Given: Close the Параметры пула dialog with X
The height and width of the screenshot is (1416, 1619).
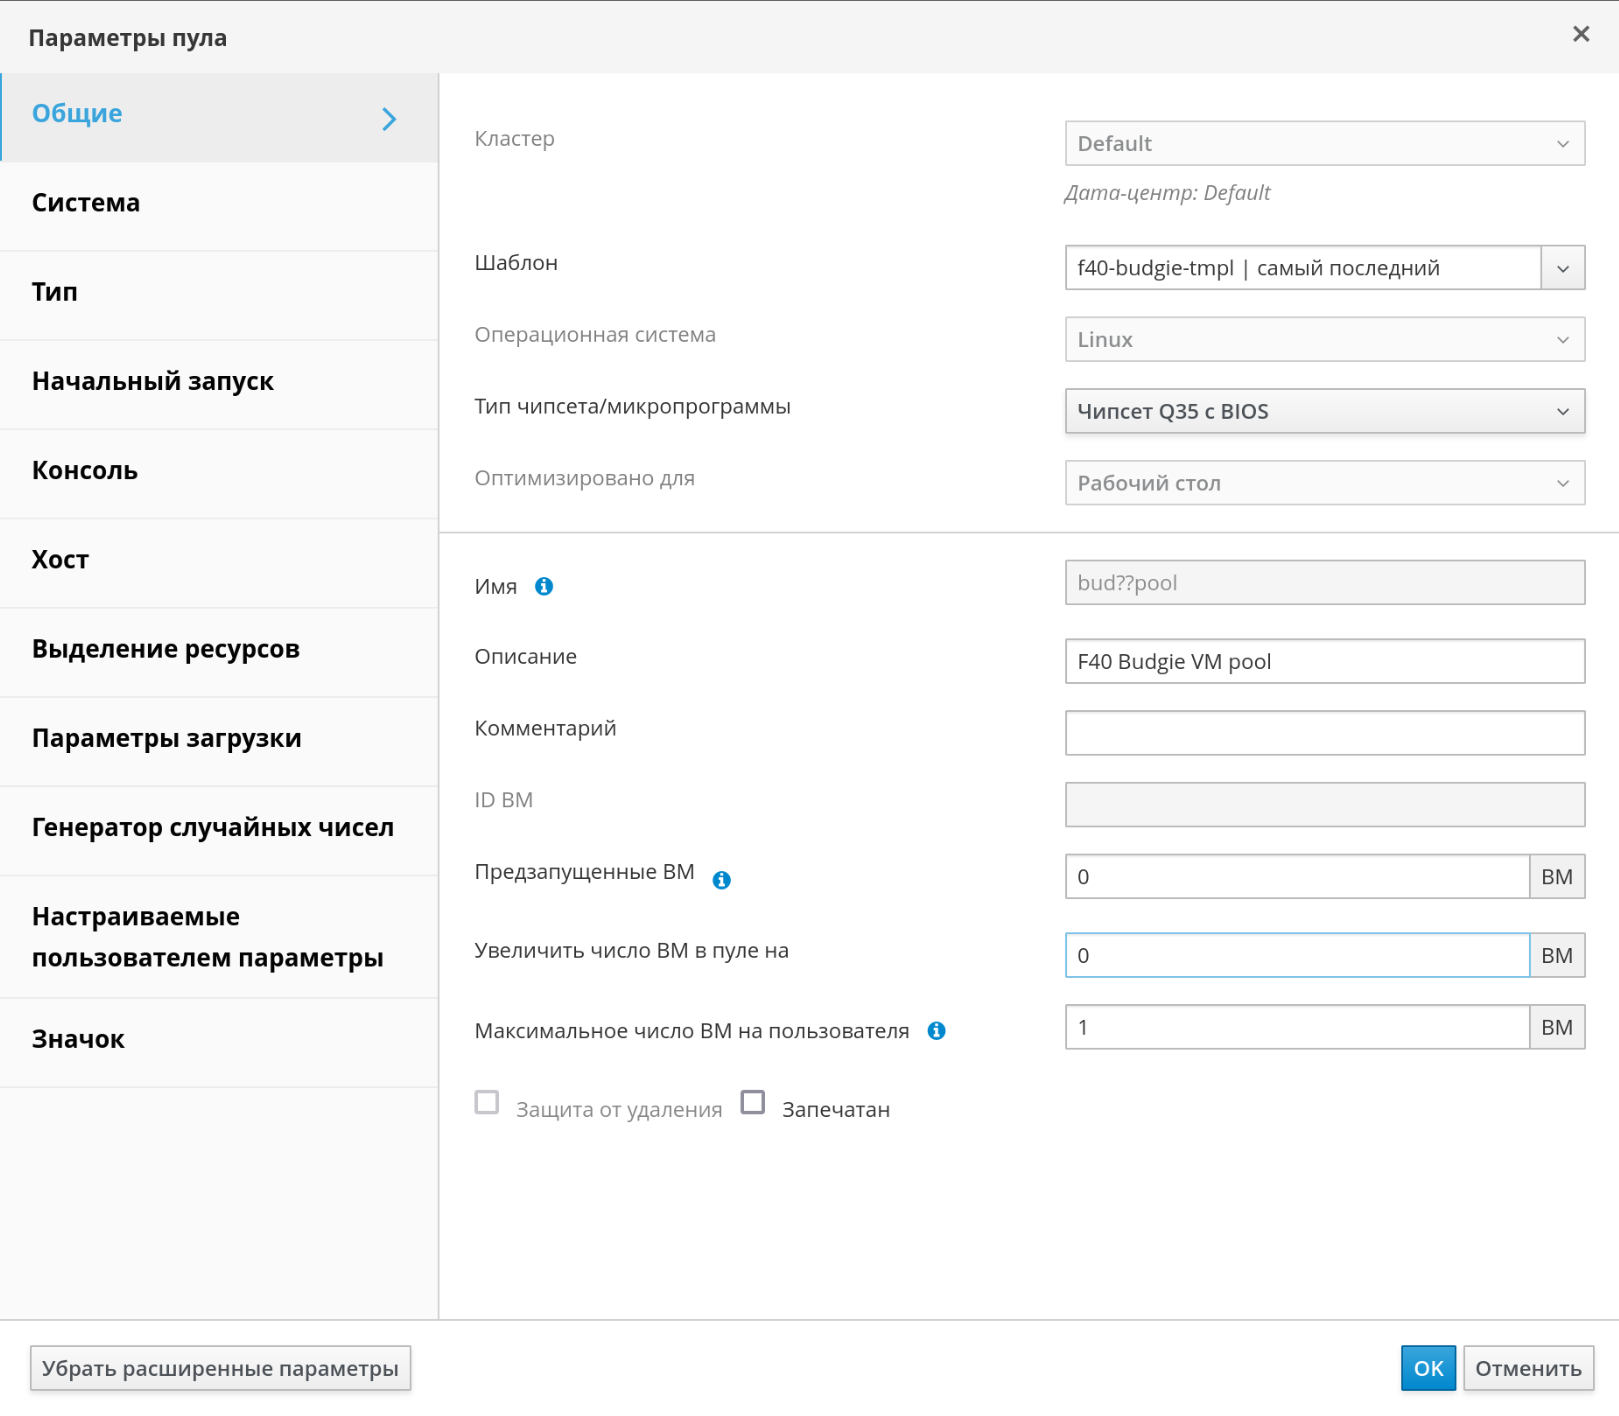Looking at the screenshot, I should pyautogui.click(x=1580, y=35).
